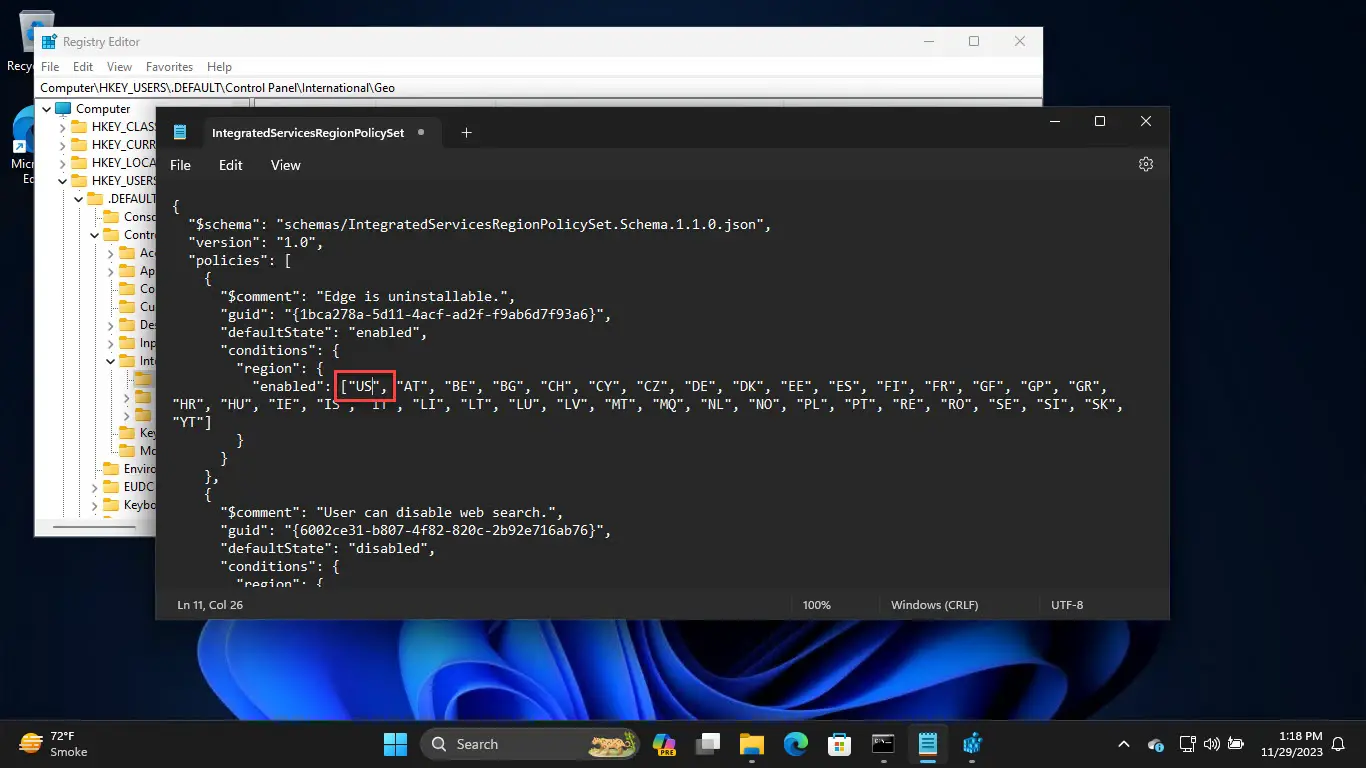Click the first guid value {1bca278a-...}

[445, 314]
